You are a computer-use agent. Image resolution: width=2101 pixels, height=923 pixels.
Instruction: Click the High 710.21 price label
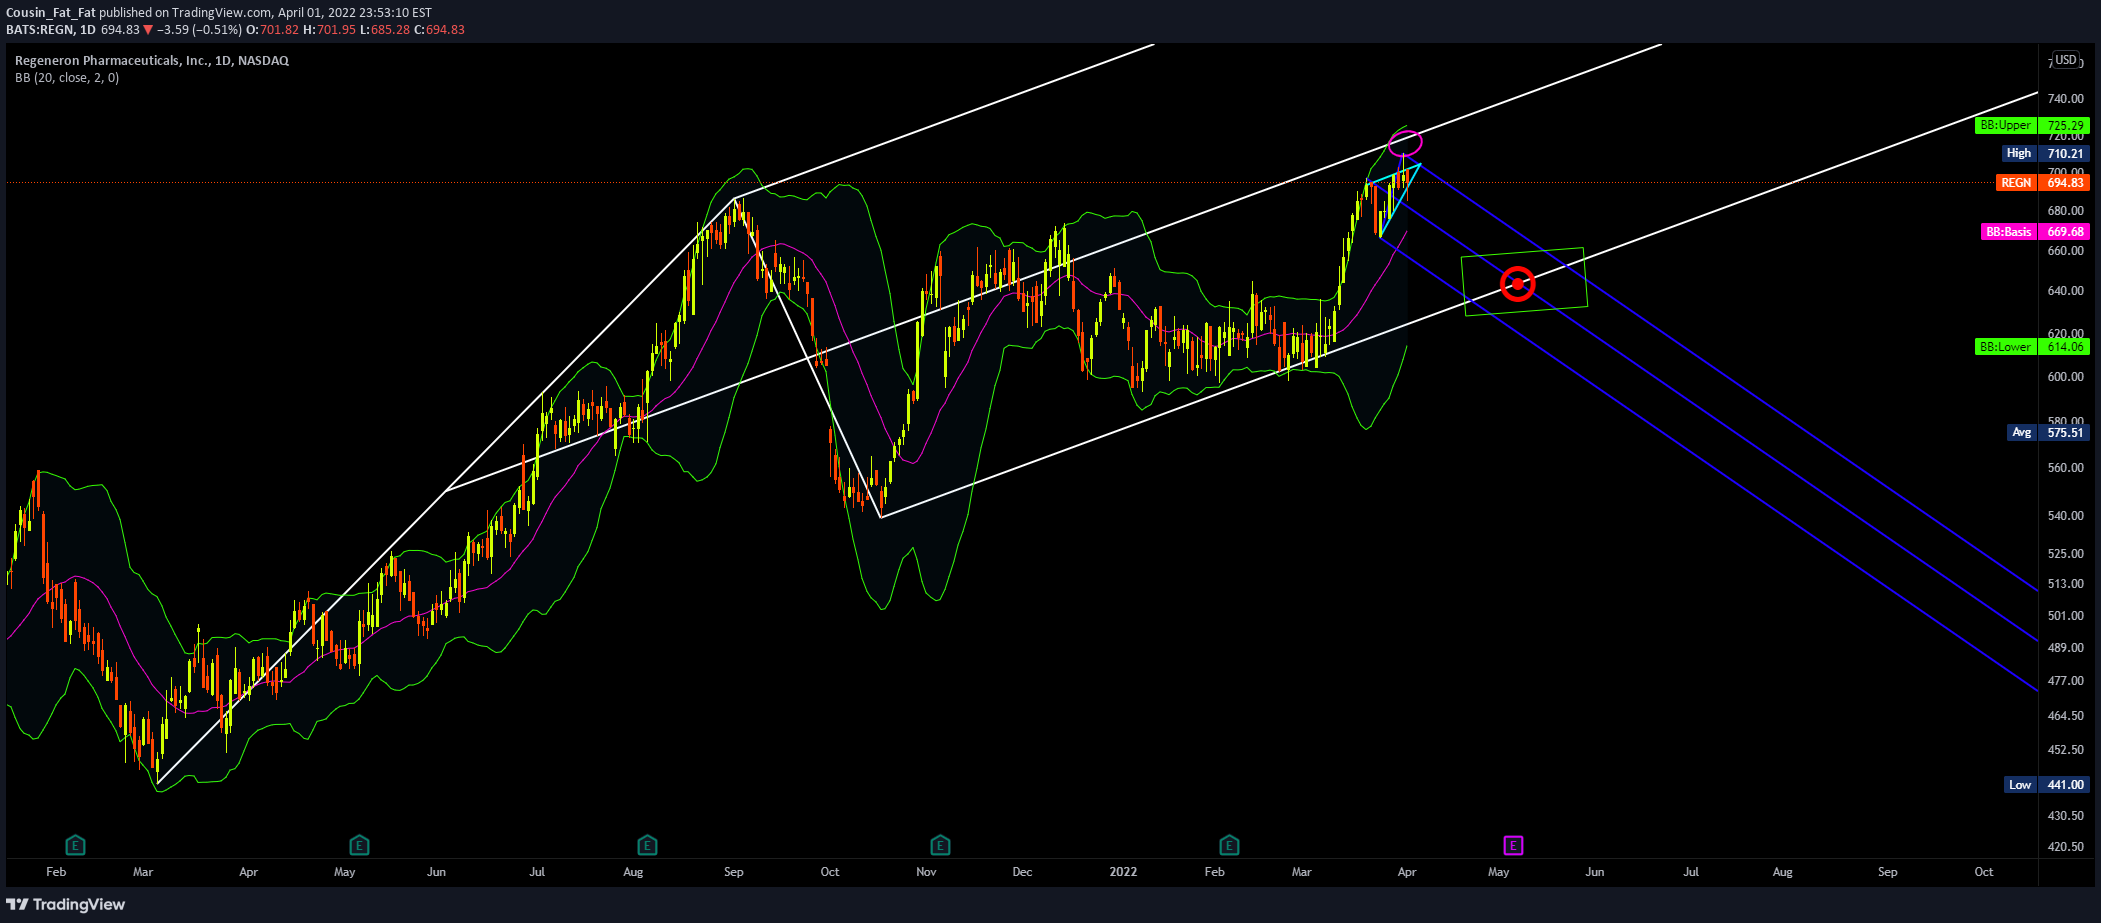tap(2046, 153)
